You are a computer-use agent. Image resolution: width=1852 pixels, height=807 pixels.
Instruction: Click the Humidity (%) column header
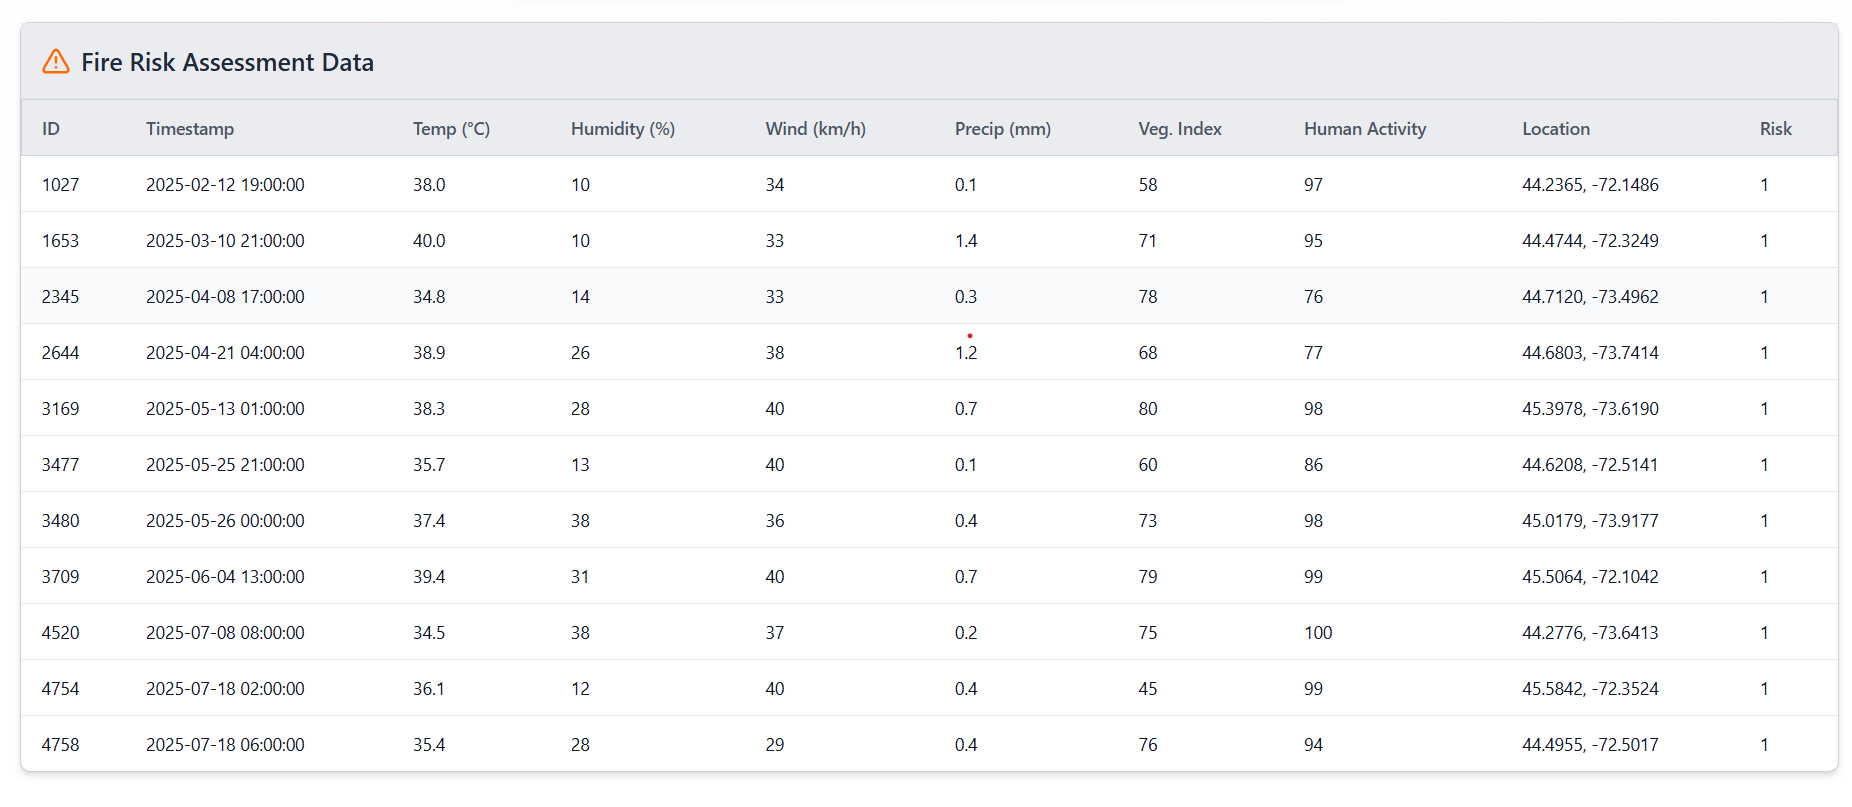coord(622,129)
